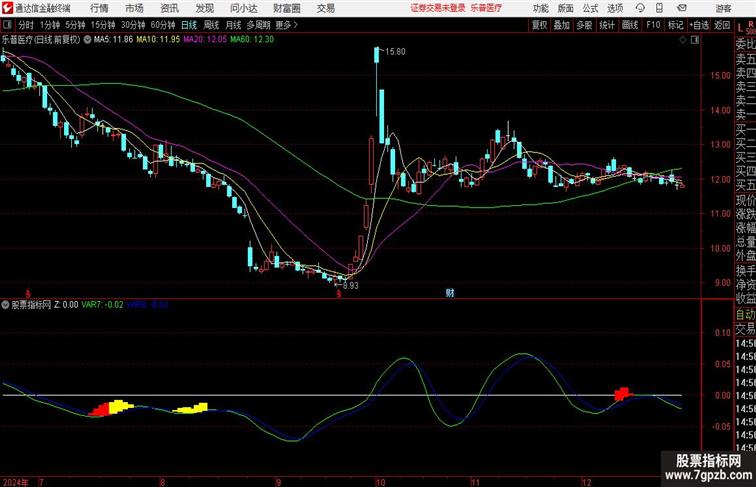Select the 月线 monthly tab
756x487 pixels.
233,25
